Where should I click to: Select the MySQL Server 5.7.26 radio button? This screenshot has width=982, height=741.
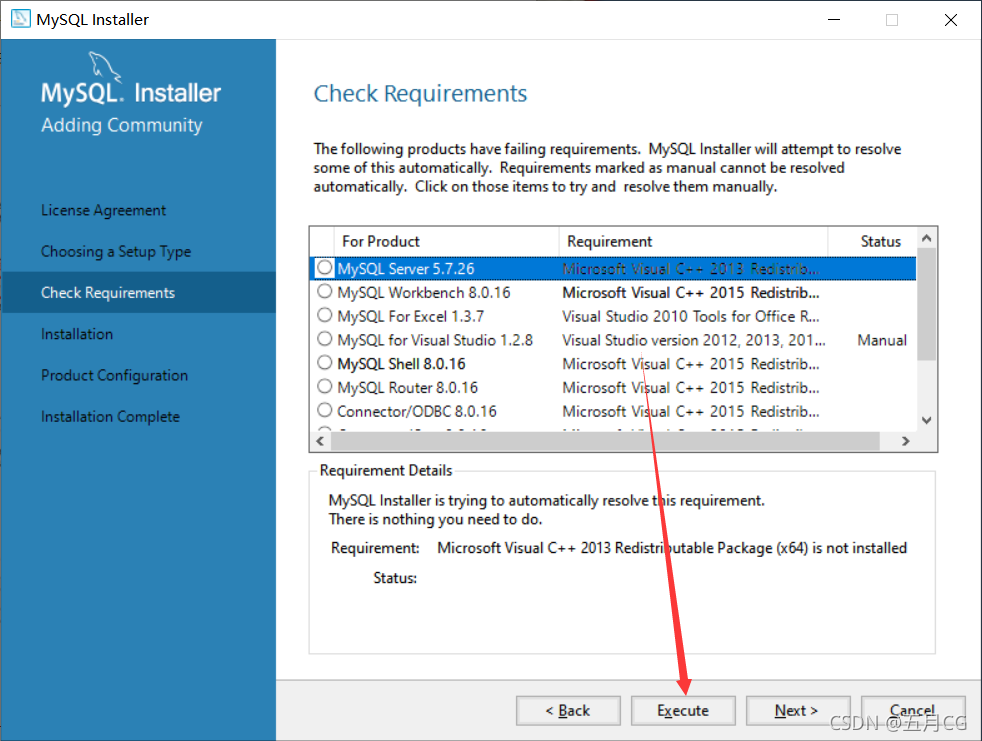click(x=324, y=267)
